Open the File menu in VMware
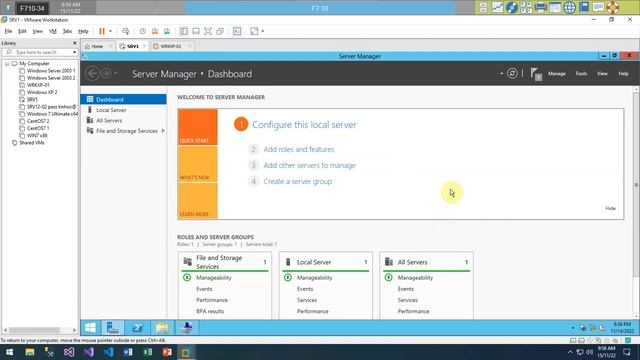640x360 pixels. [x=8, y=31]
